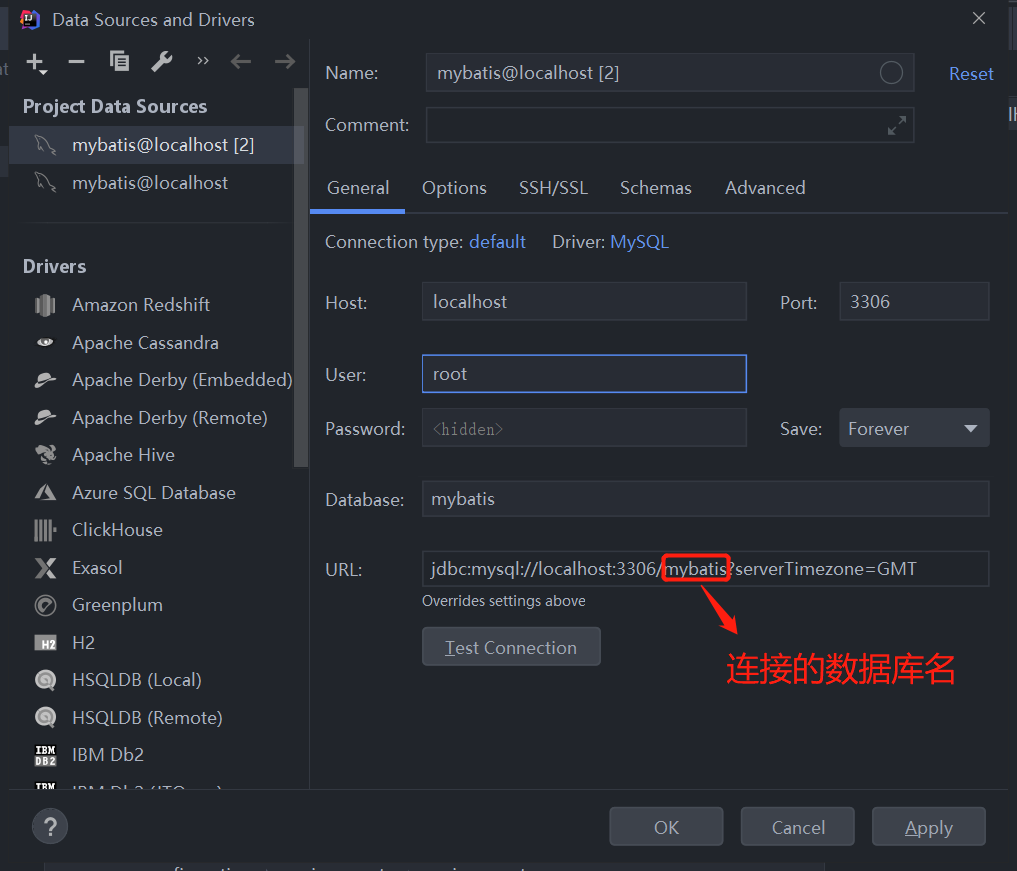This screenshot has height=871, width=1017.
Task: Change connection type default link
Action: (497, 242)
